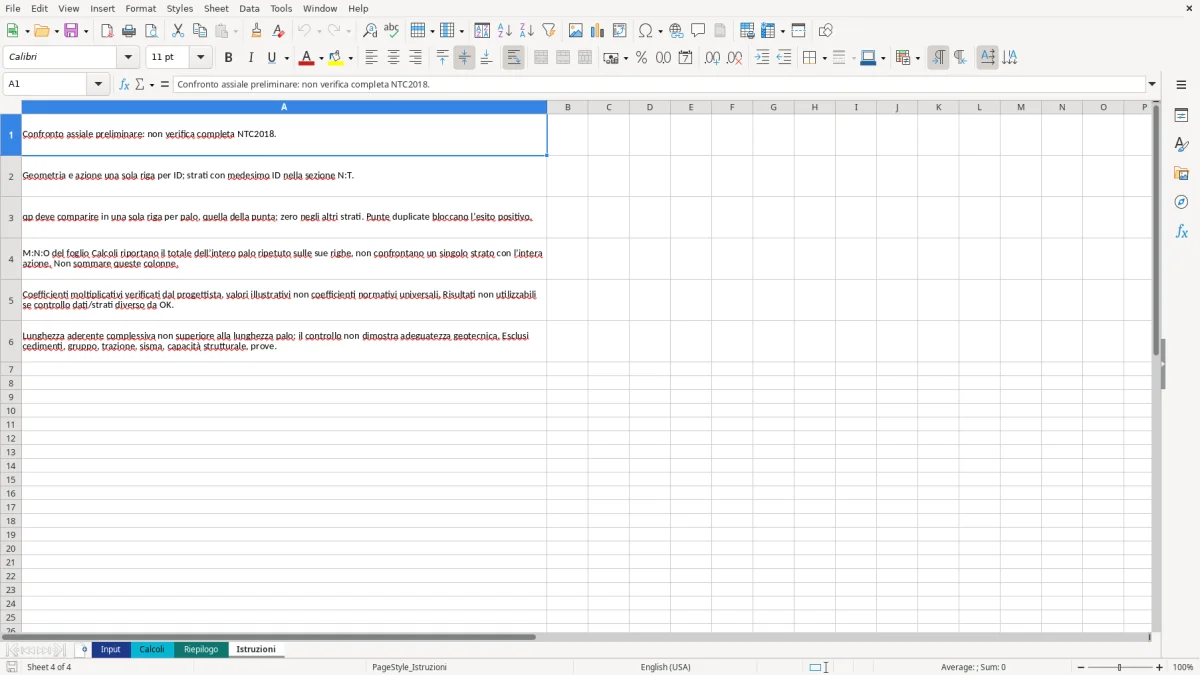
Task: Toggle Align Right
Action: point(416,58)
